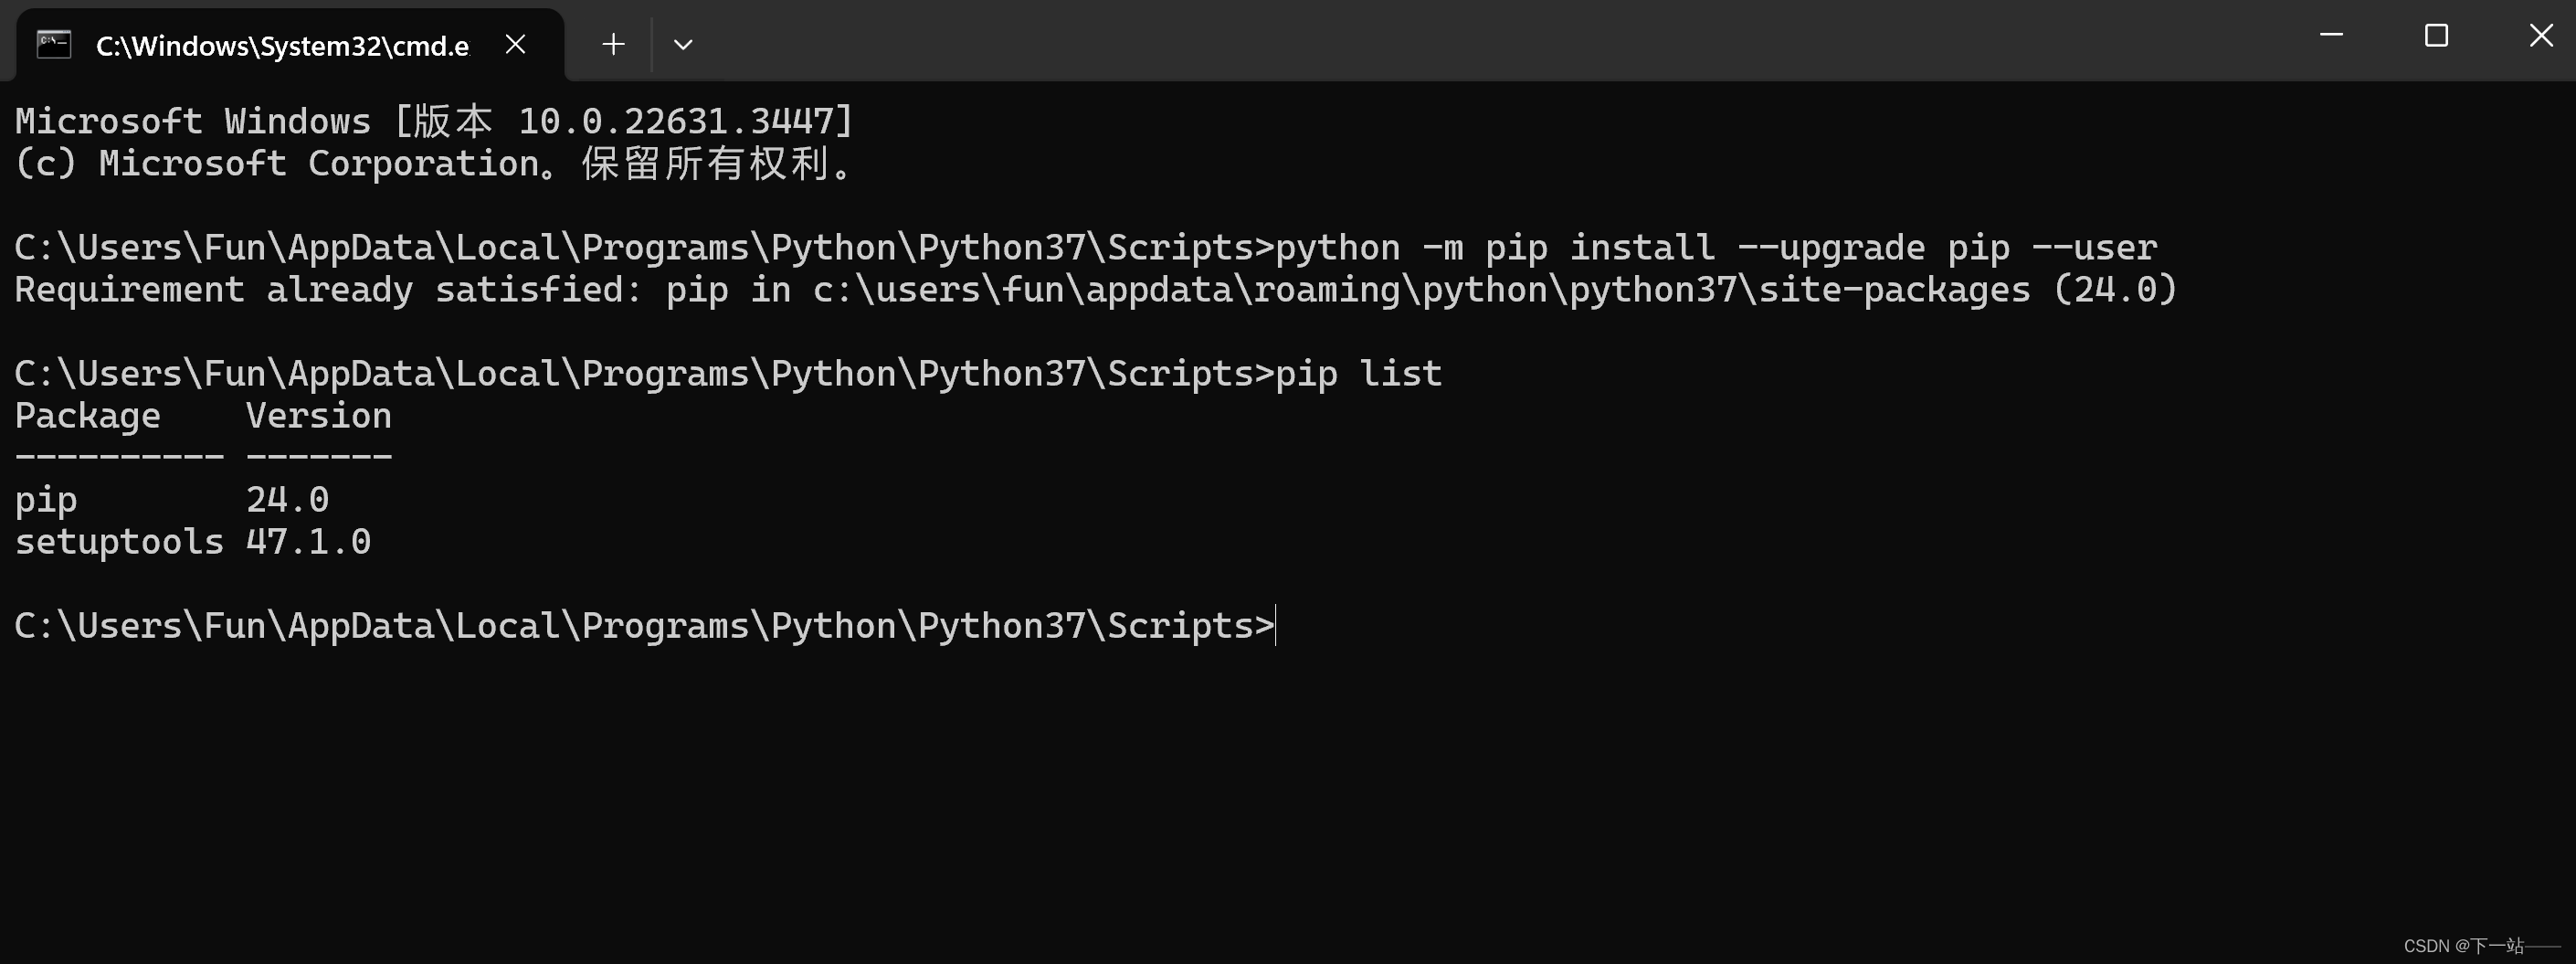Close the cmd.exe tab with its X
This screenshot has width=2576, height=964.
point(515,43)
